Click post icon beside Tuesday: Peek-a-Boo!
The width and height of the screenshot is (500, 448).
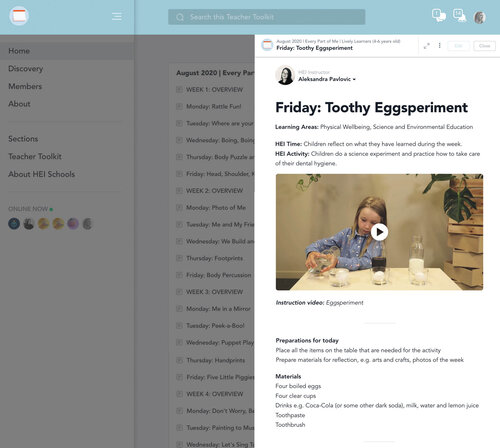(x=179, y=326)
